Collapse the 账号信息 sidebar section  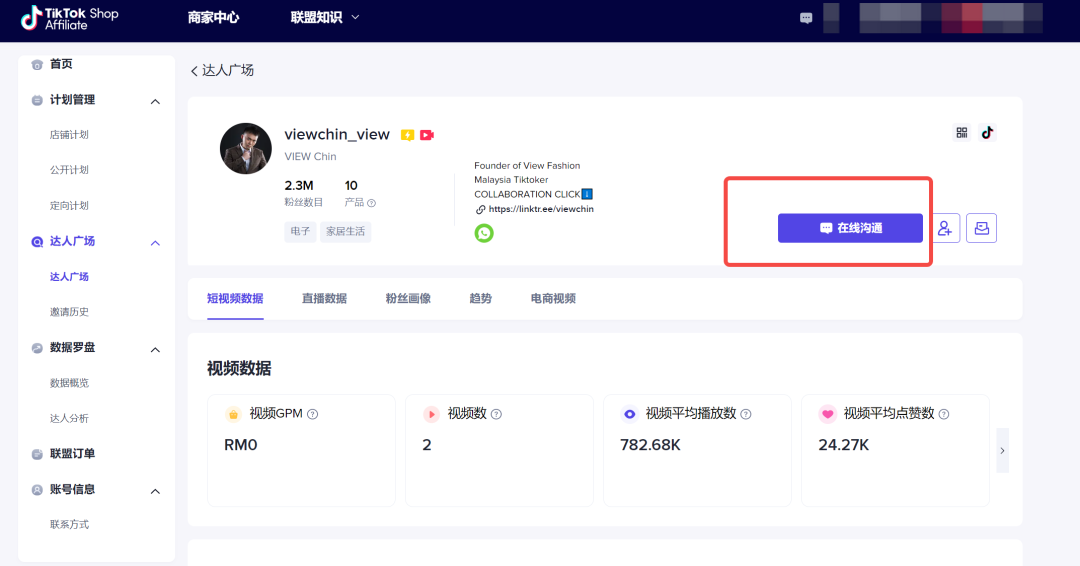pos(155,491)
